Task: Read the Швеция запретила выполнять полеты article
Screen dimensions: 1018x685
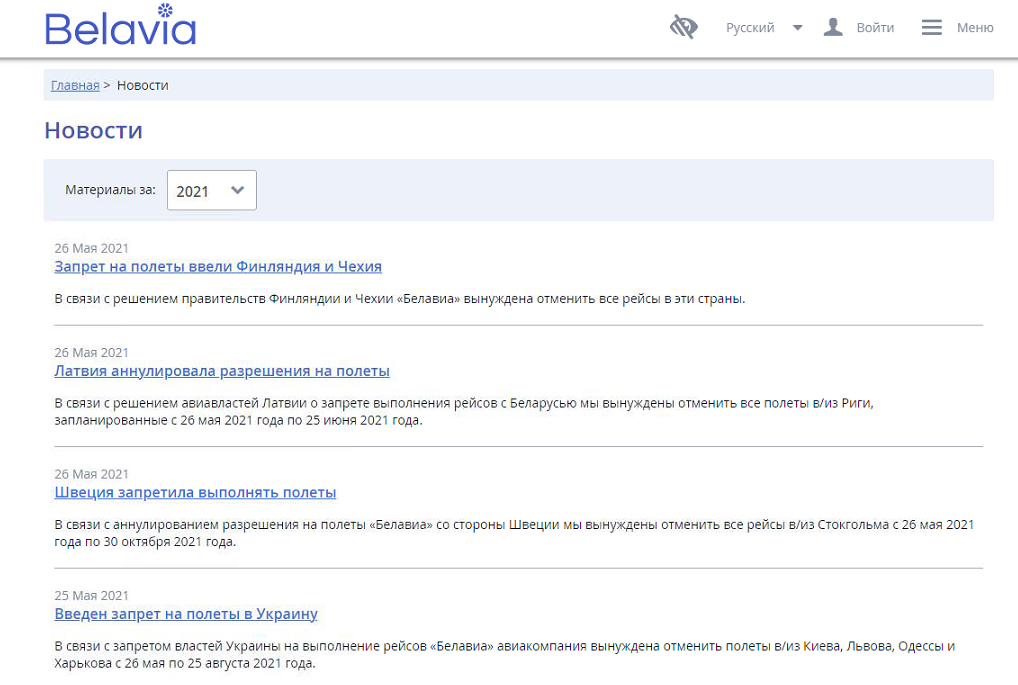Action: (x=195, y=493)
